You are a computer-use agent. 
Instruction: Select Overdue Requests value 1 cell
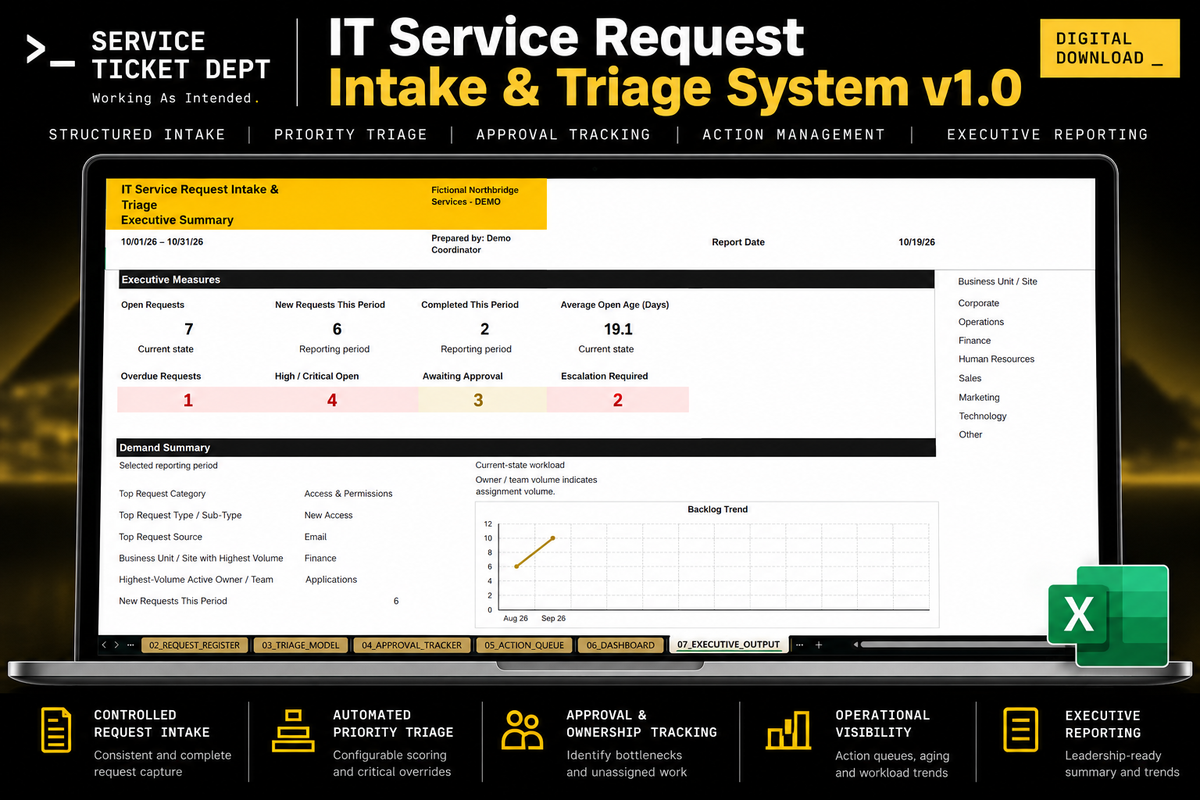click(x=187, y=400)
